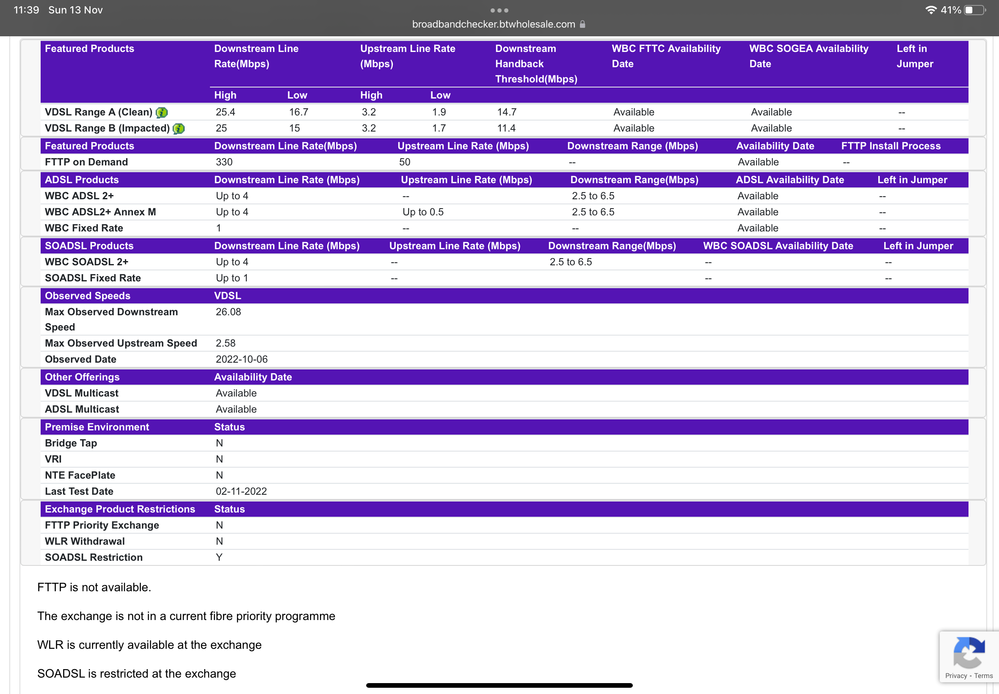Click the 'SOADSL Products' header cell
Image resolution: width=999 pixels, height=694 pixels.
pyautogui.click(x=89, y=246)
